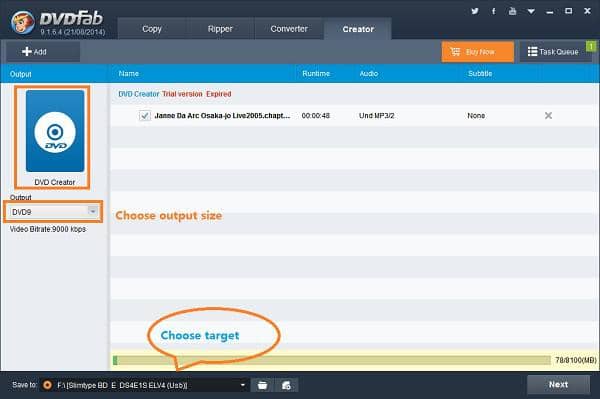
Task: Click the Buy Now button
Action: point(478,52)
